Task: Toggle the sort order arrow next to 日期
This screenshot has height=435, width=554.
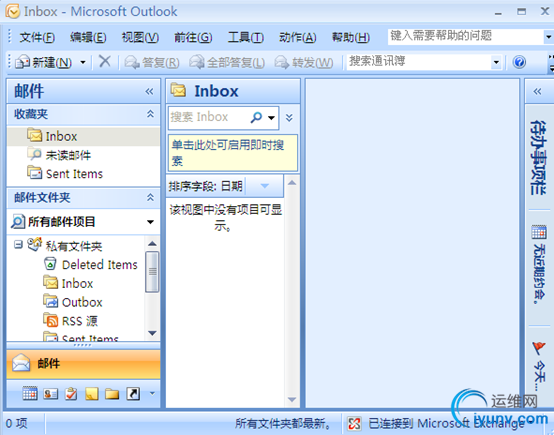Action: (x=265, y=186)
